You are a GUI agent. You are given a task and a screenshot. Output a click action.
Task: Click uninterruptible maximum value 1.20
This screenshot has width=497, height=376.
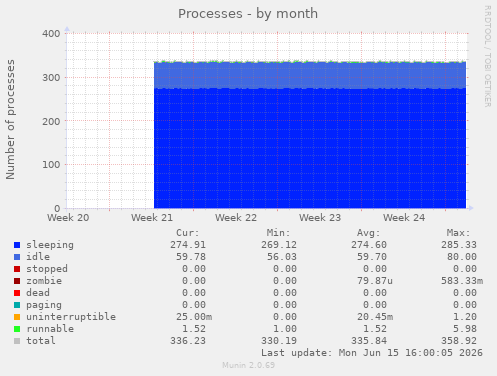(465, 317)
